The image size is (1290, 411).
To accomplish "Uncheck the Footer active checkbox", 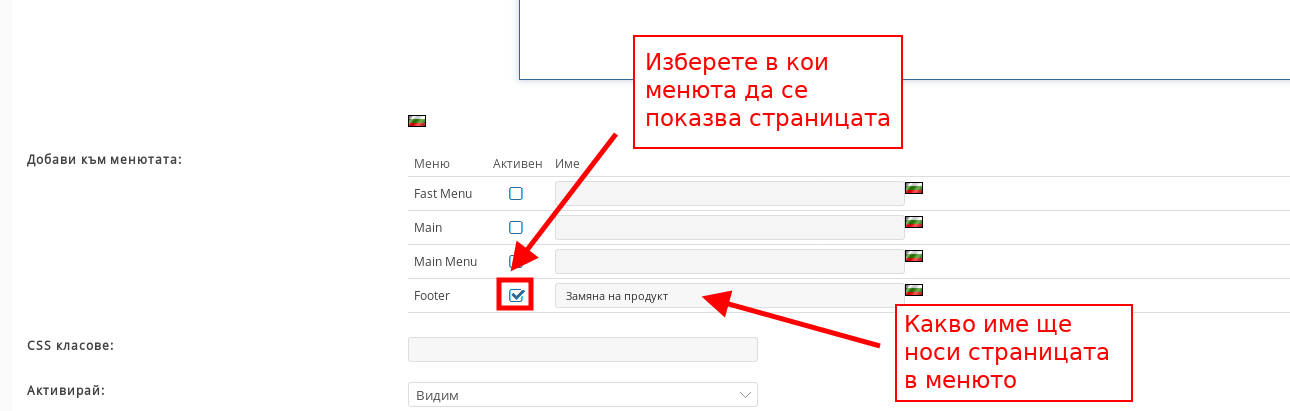I will 516,295.
